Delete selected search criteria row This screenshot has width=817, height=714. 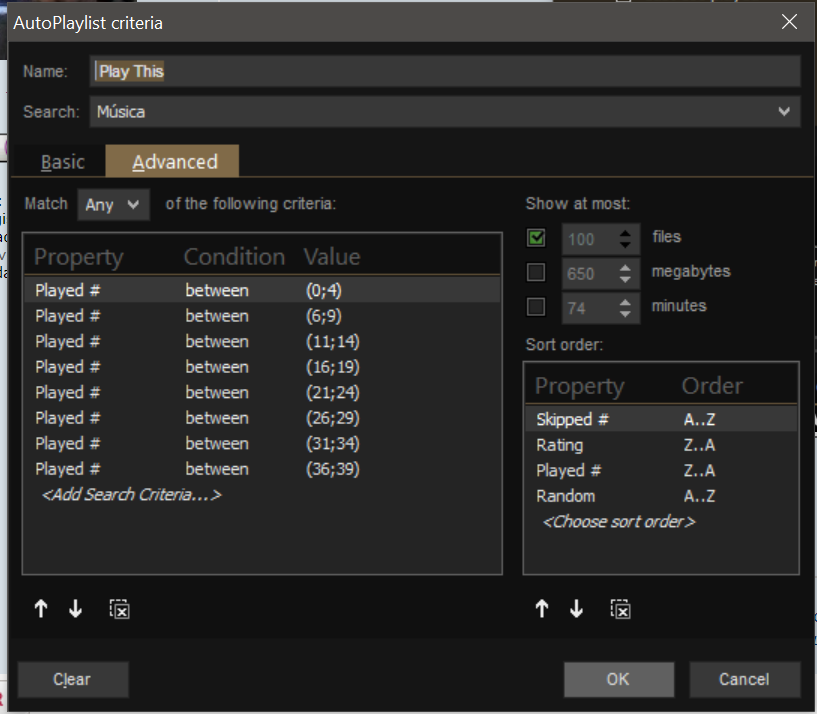[119, 609]
